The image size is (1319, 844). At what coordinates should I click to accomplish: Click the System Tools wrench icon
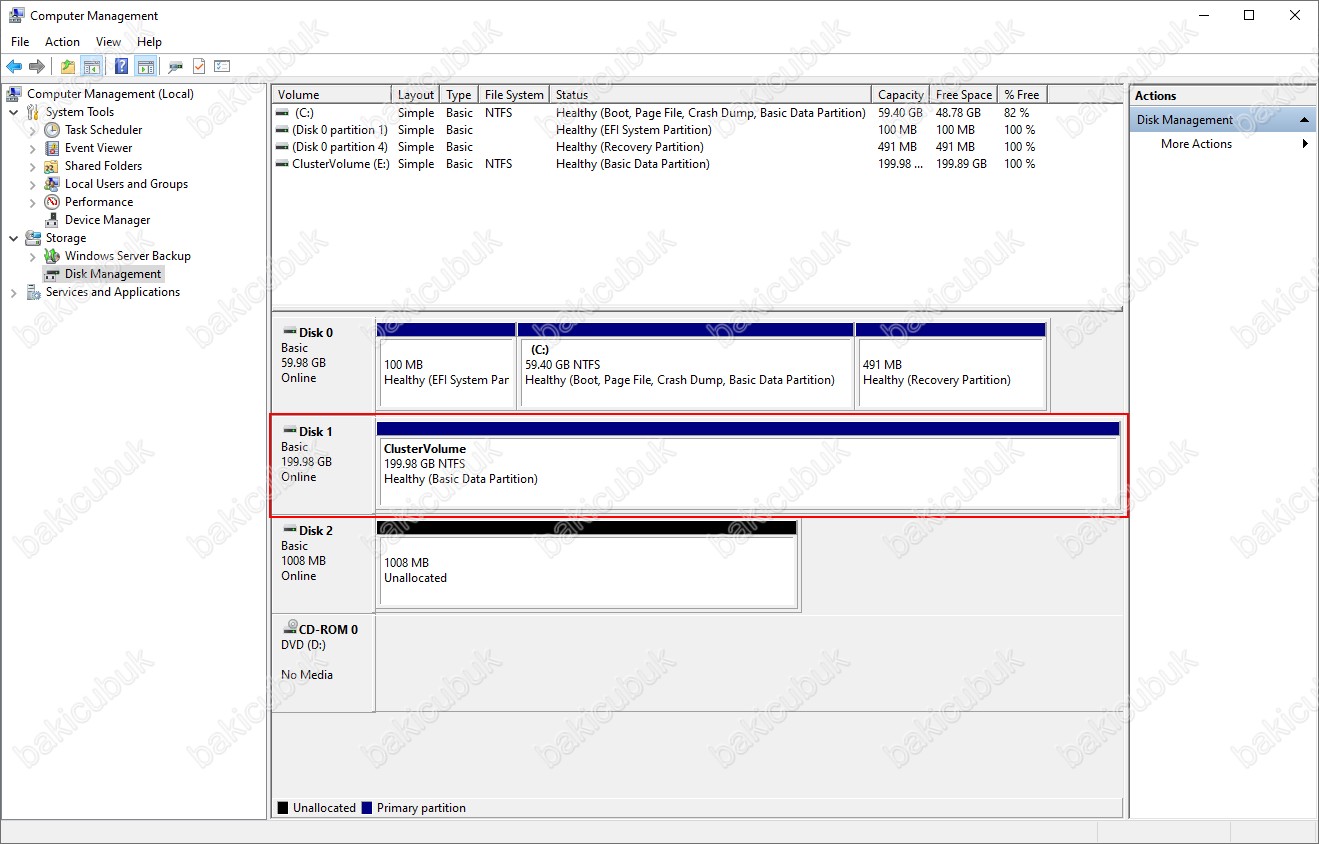pyautogui.click(x=33, y=112)
